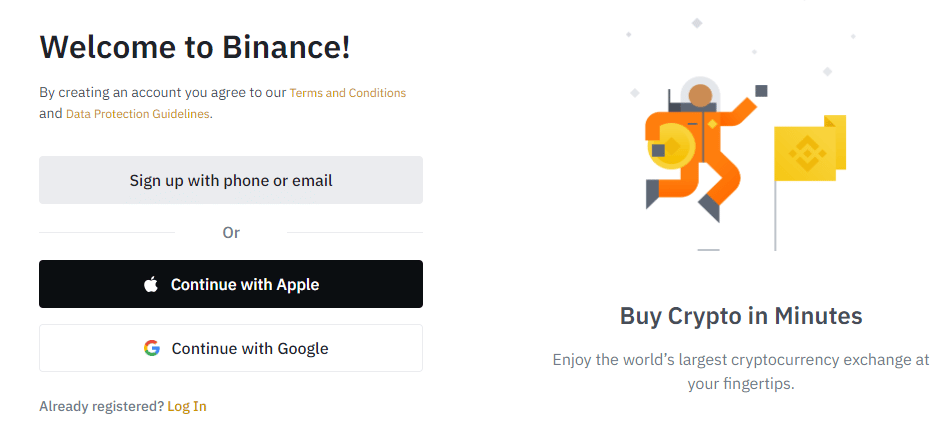Click the gold coin held by astronaut
The image size is (941, 424).
[x=671, y=147]
